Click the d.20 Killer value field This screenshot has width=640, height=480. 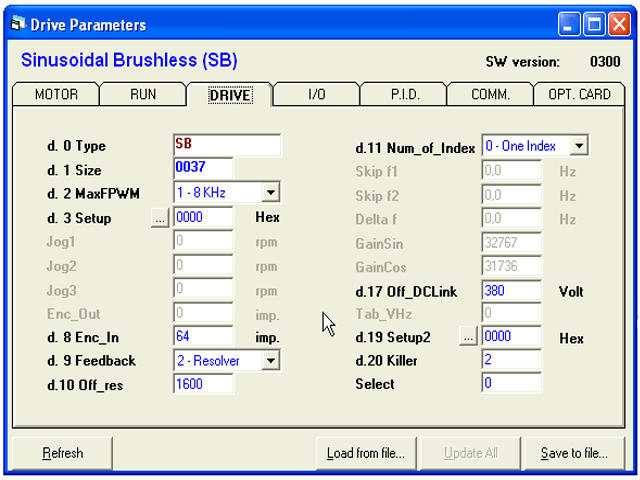(x=511, y=360)
